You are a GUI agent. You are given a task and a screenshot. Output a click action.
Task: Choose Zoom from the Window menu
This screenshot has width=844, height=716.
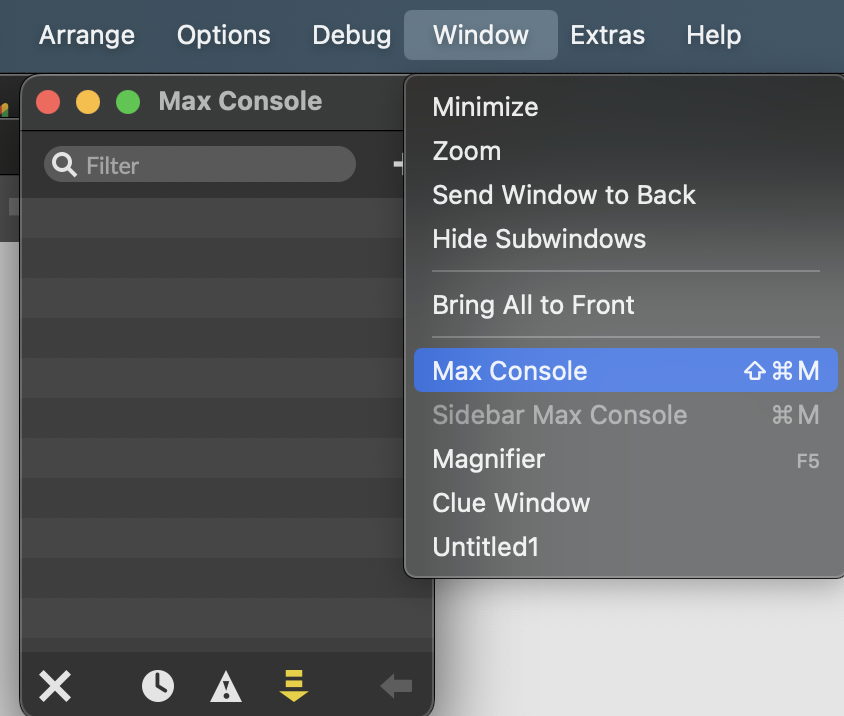coord(466,151)
